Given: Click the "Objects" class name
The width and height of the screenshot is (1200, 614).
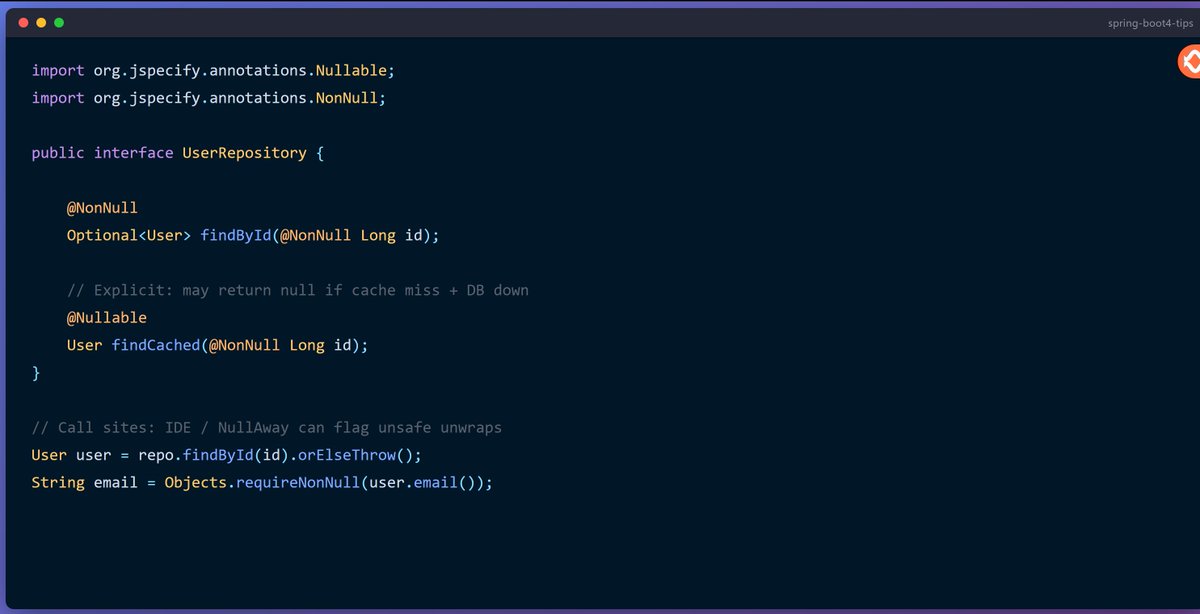Looking at the screenshot, I should [x=196, y=482].
